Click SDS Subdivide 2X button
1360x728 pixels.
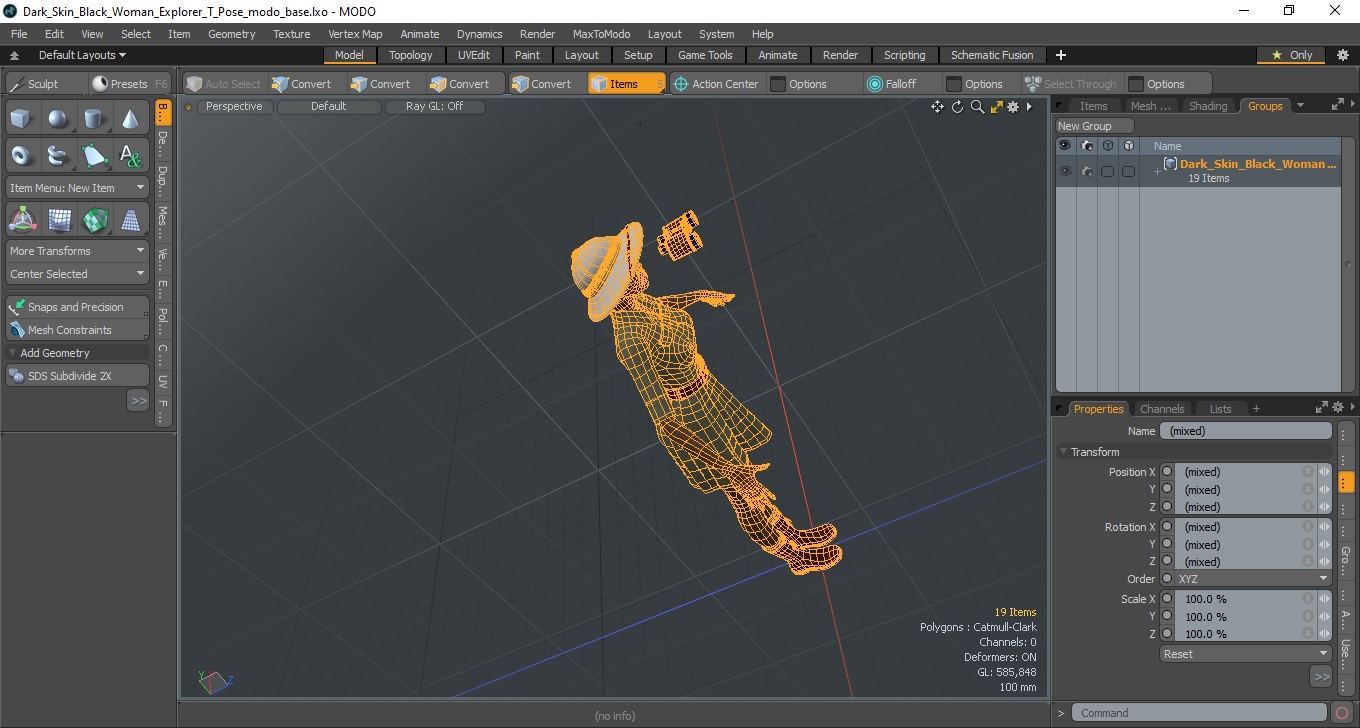coord(77,376)
